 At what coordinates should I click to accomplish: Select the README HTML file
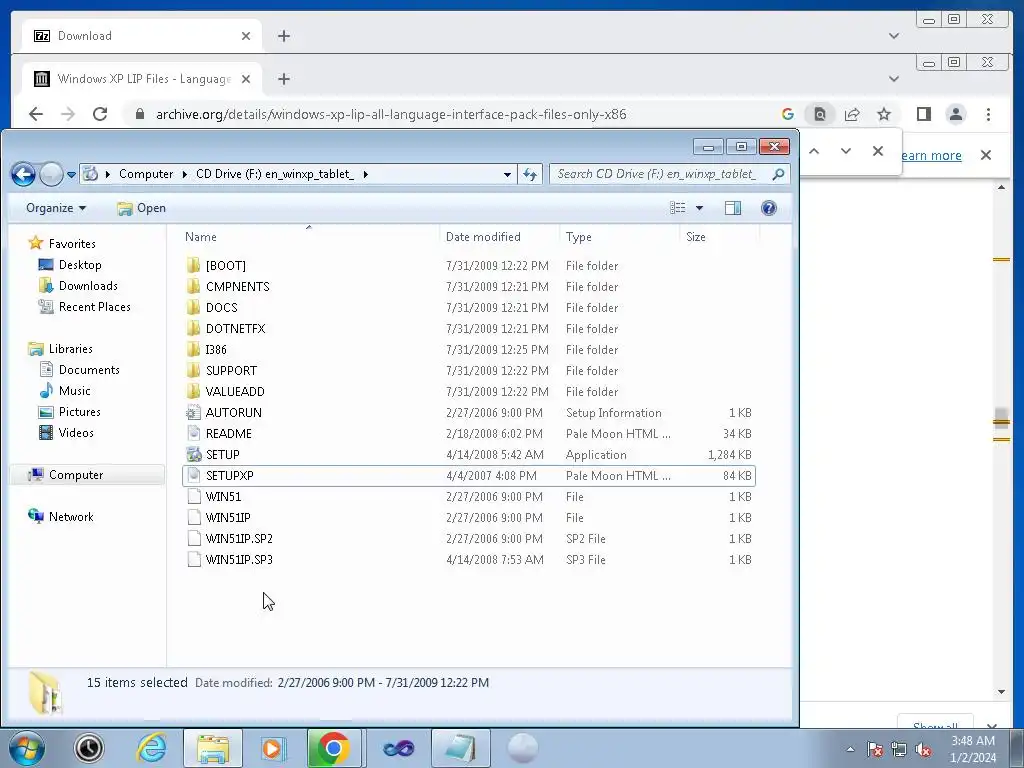point(468,434)
